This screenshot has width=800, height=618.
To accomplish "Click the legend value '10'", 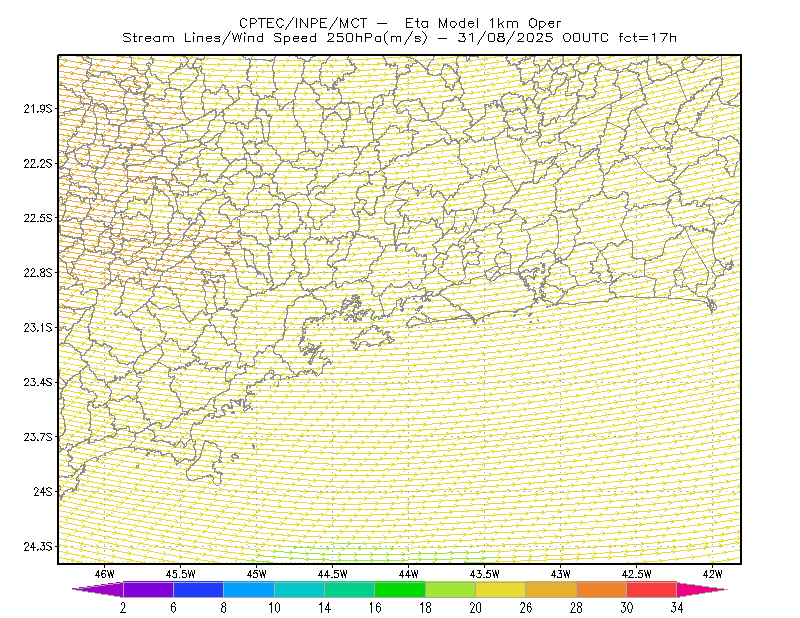I will point(274,608).
